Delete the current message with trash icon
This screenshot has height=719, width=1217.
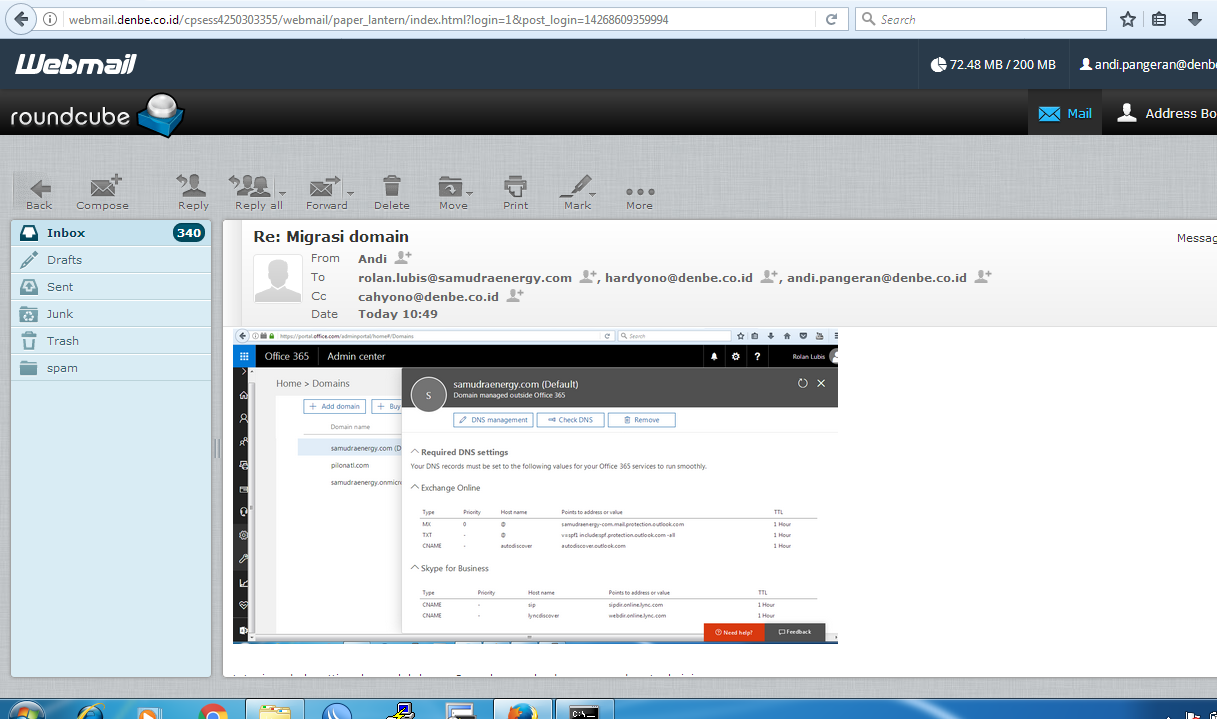(x=392, y=191)
